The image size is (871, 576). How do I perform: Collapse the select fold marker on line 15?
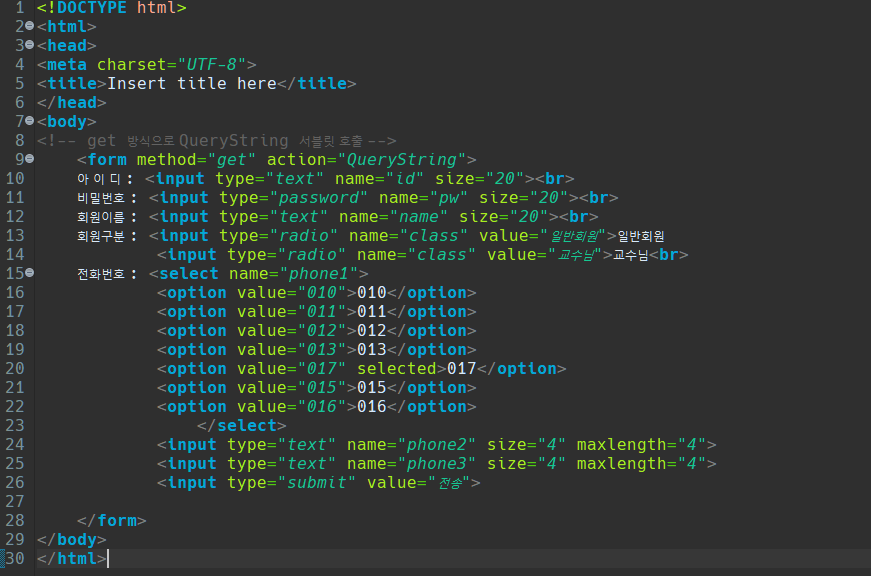[x=29, y=273]
